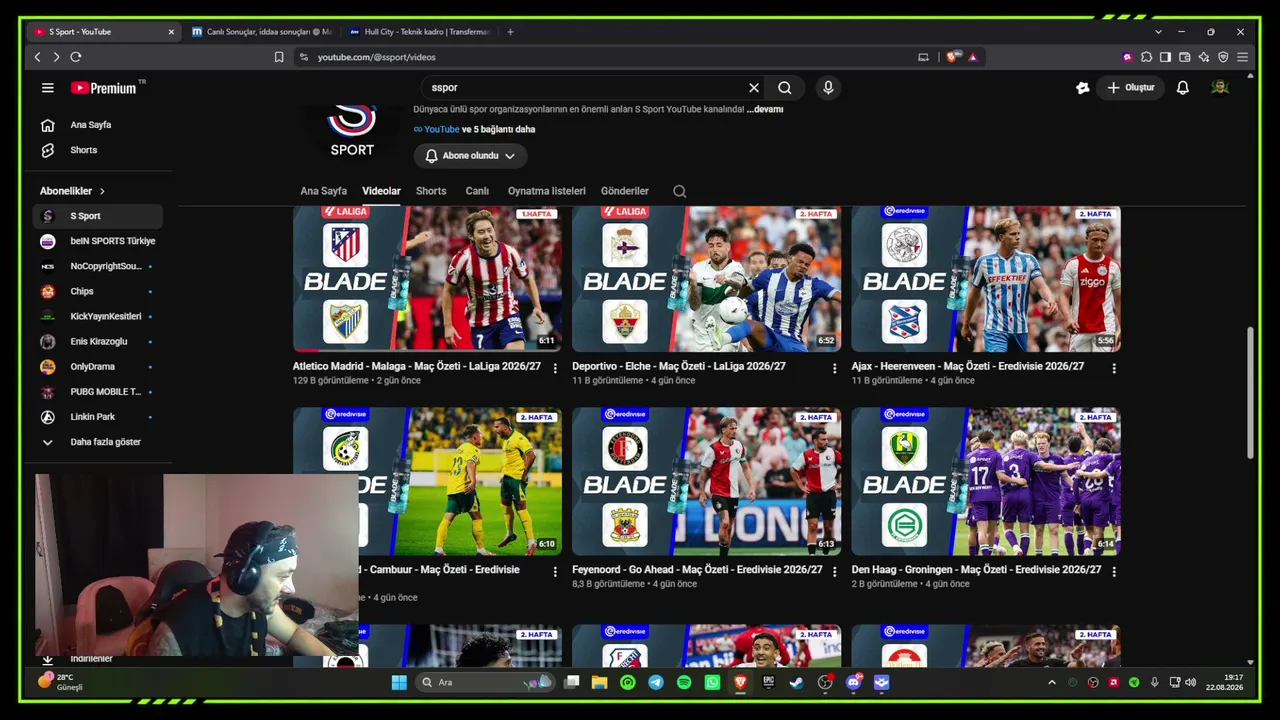Start voice search with the microphone
1280x720 pixels.
tap(828, 88)
